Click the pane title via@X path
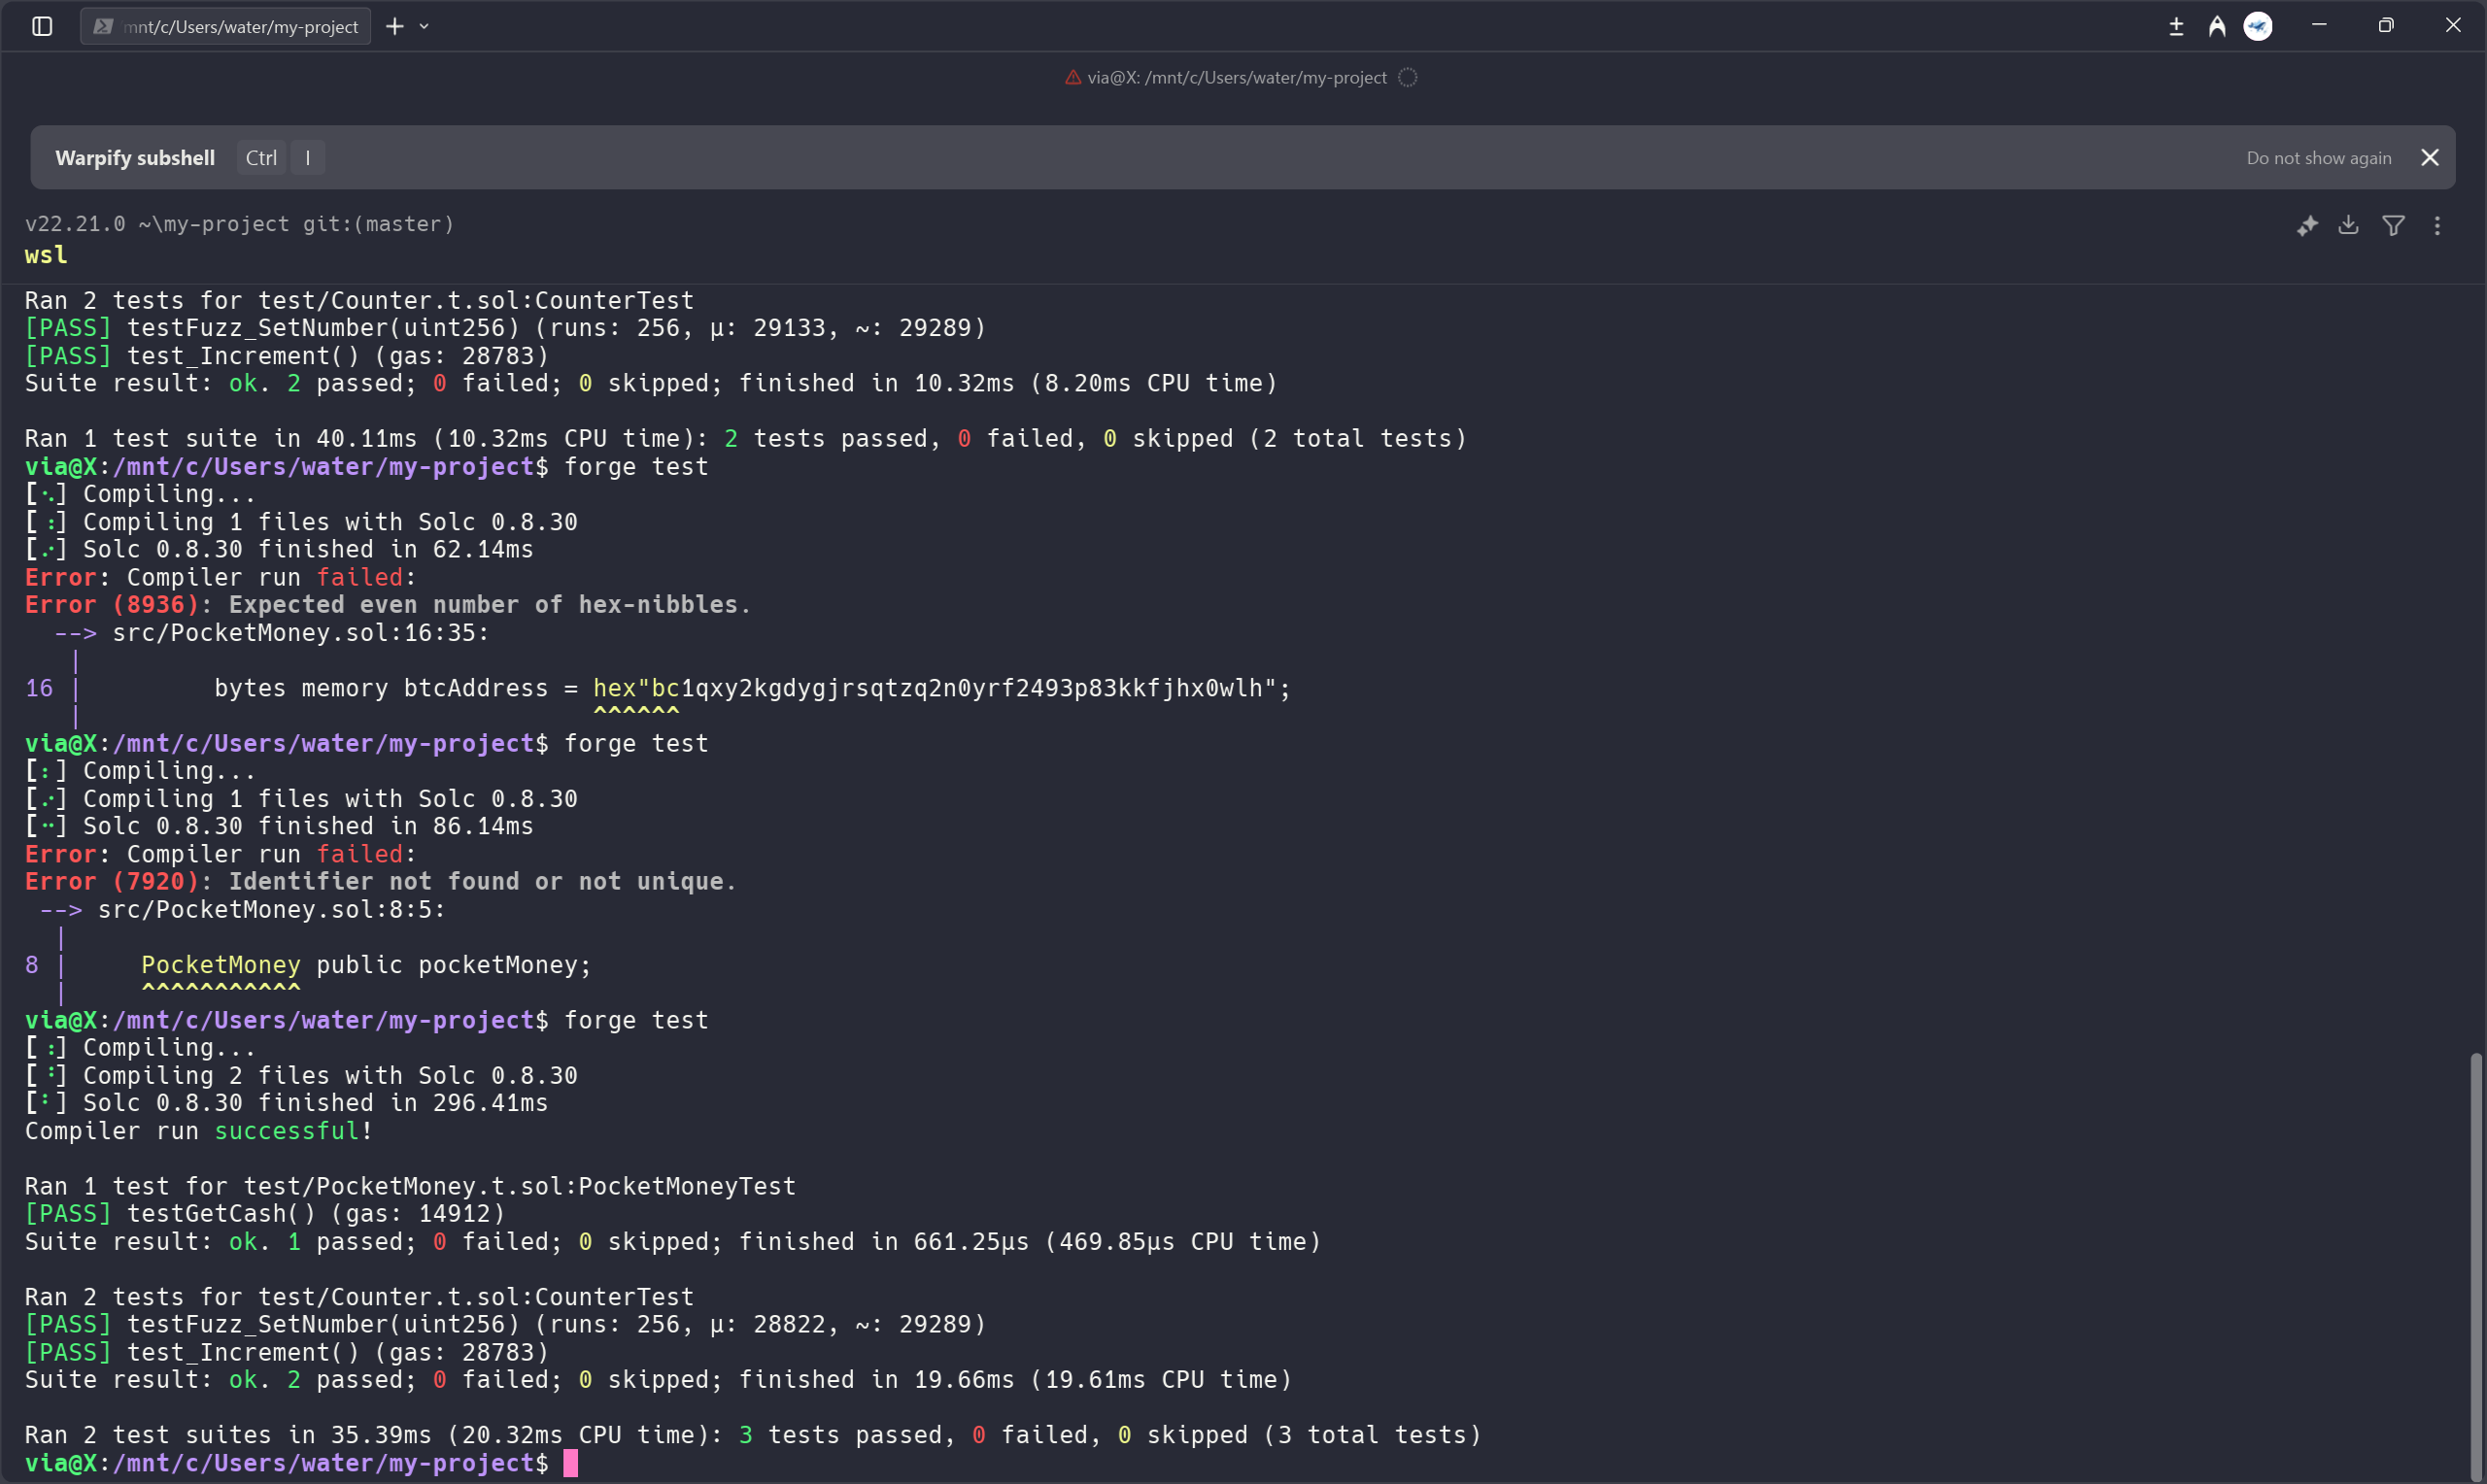This screenshot has width=2487, height=1484. tap(1237, 77)
